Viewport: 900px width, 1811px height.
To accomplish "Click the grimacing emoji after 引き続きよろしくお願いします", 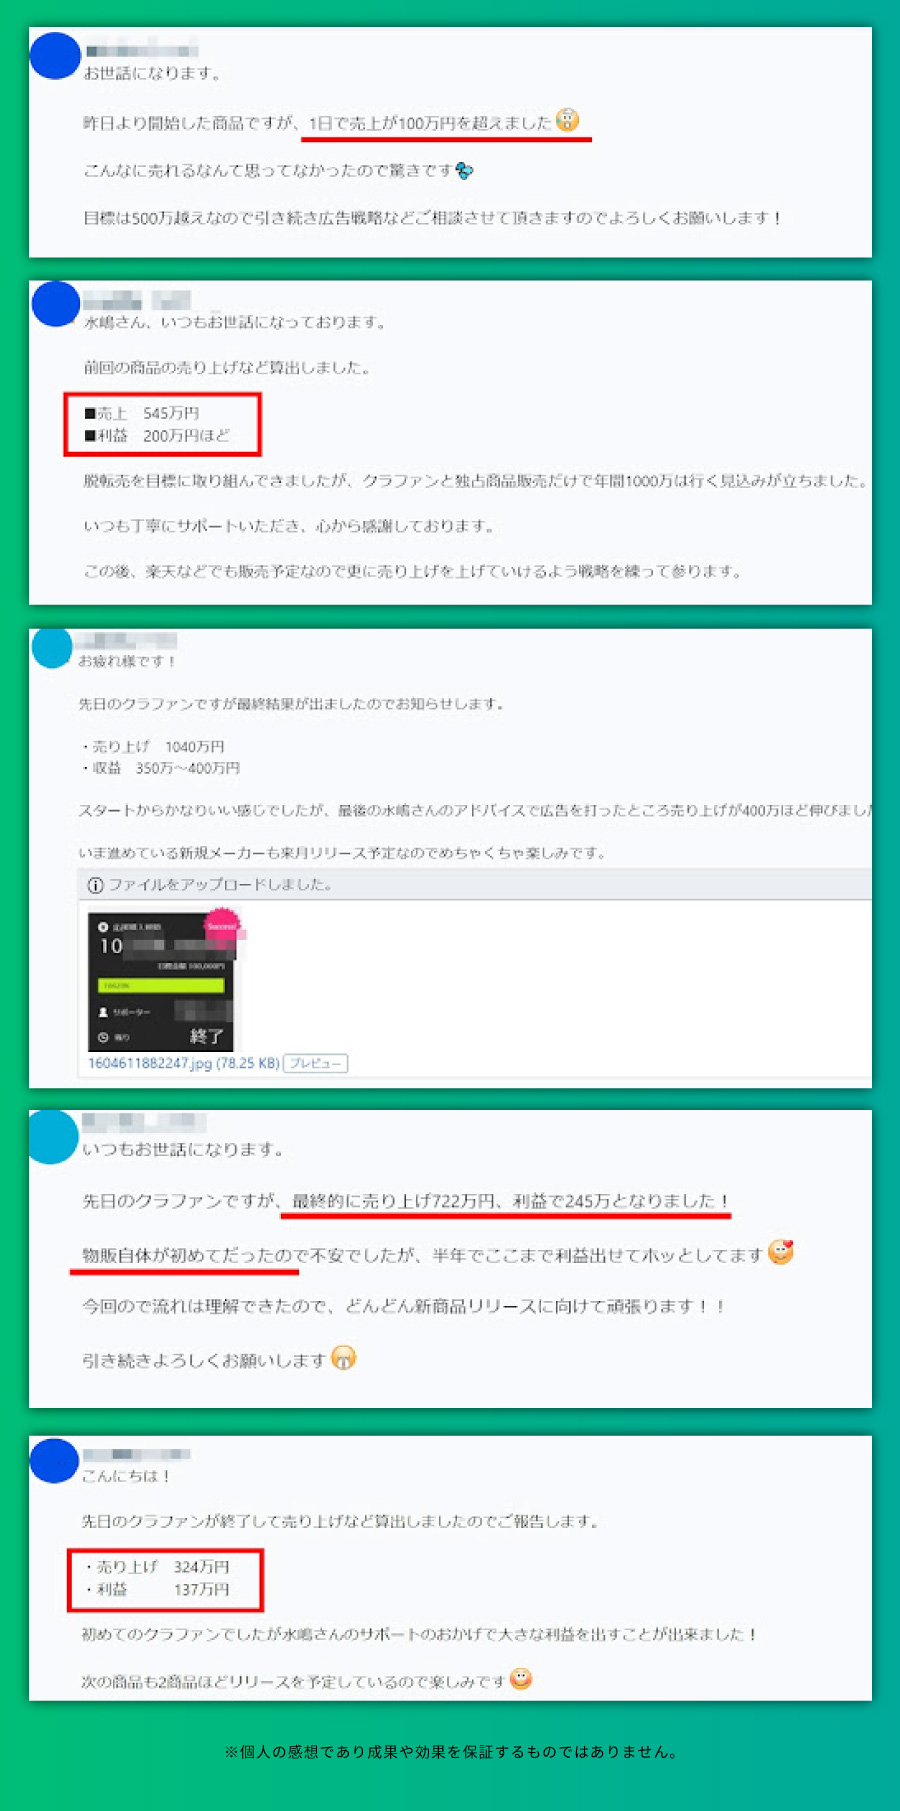I will [x=343, y=1358].
